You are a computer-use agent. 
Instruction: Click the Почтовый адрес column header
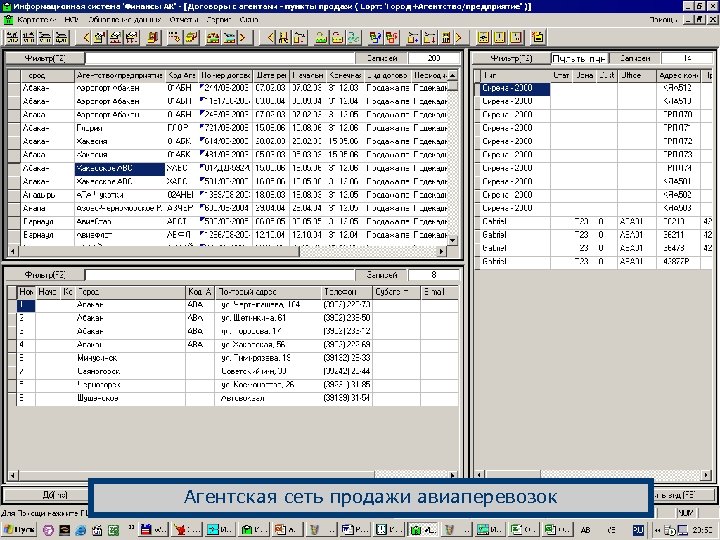pyautogui.click(x=268, y=292)
